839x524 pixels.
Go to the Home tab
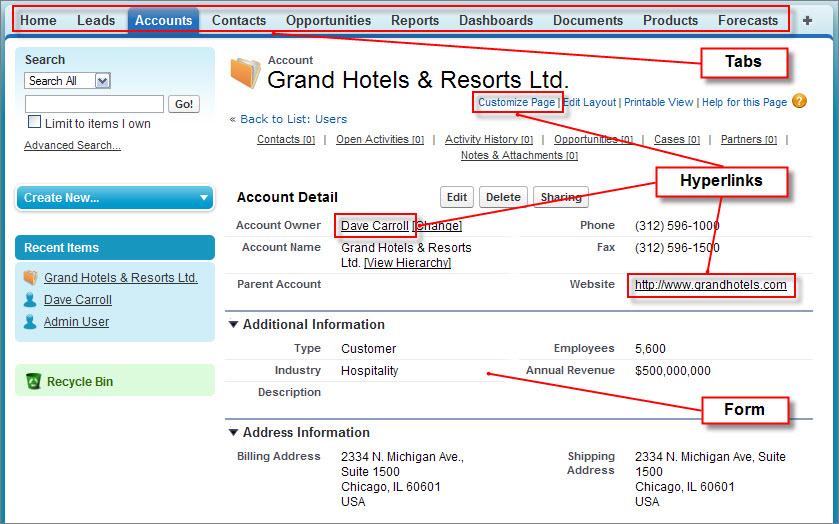[38, 20]
